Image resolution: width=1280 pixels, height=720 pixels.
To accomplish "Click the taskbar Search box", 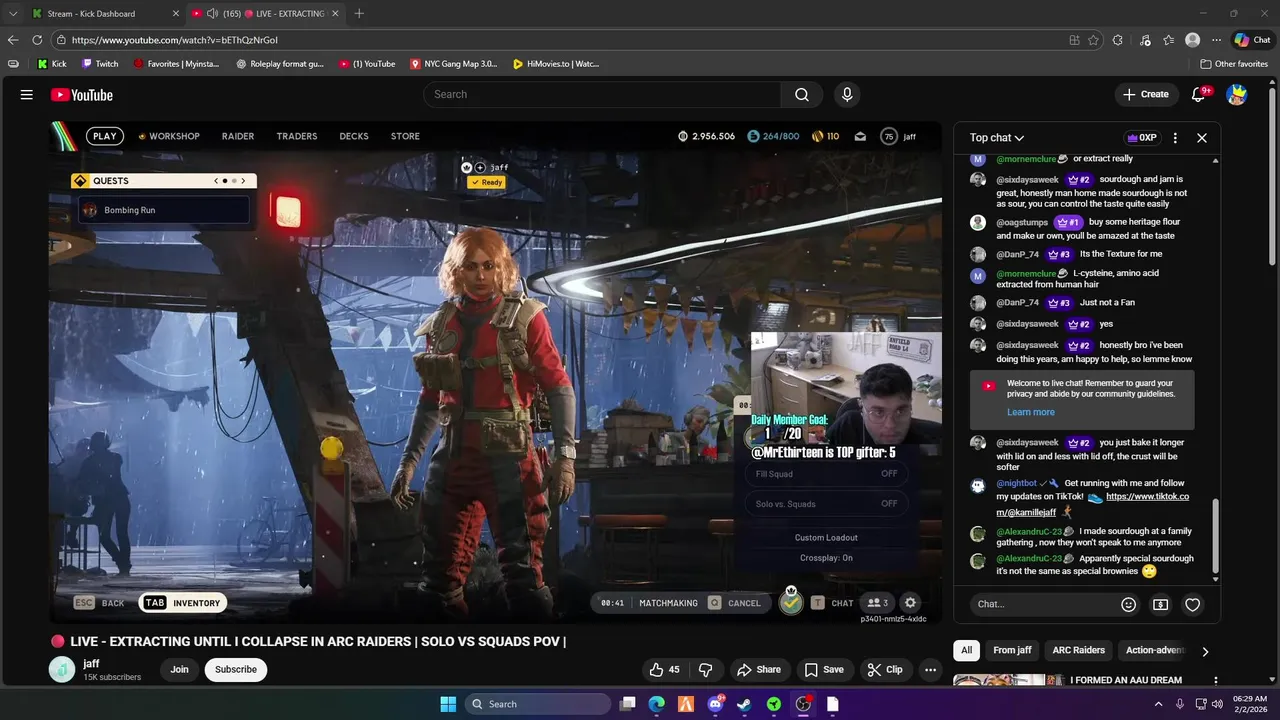I will [538, 704].
